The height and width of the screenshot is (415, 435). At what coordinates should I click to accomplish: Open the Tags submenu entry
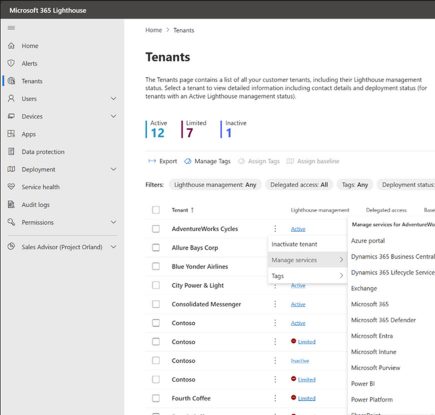[x=307, y=276]
